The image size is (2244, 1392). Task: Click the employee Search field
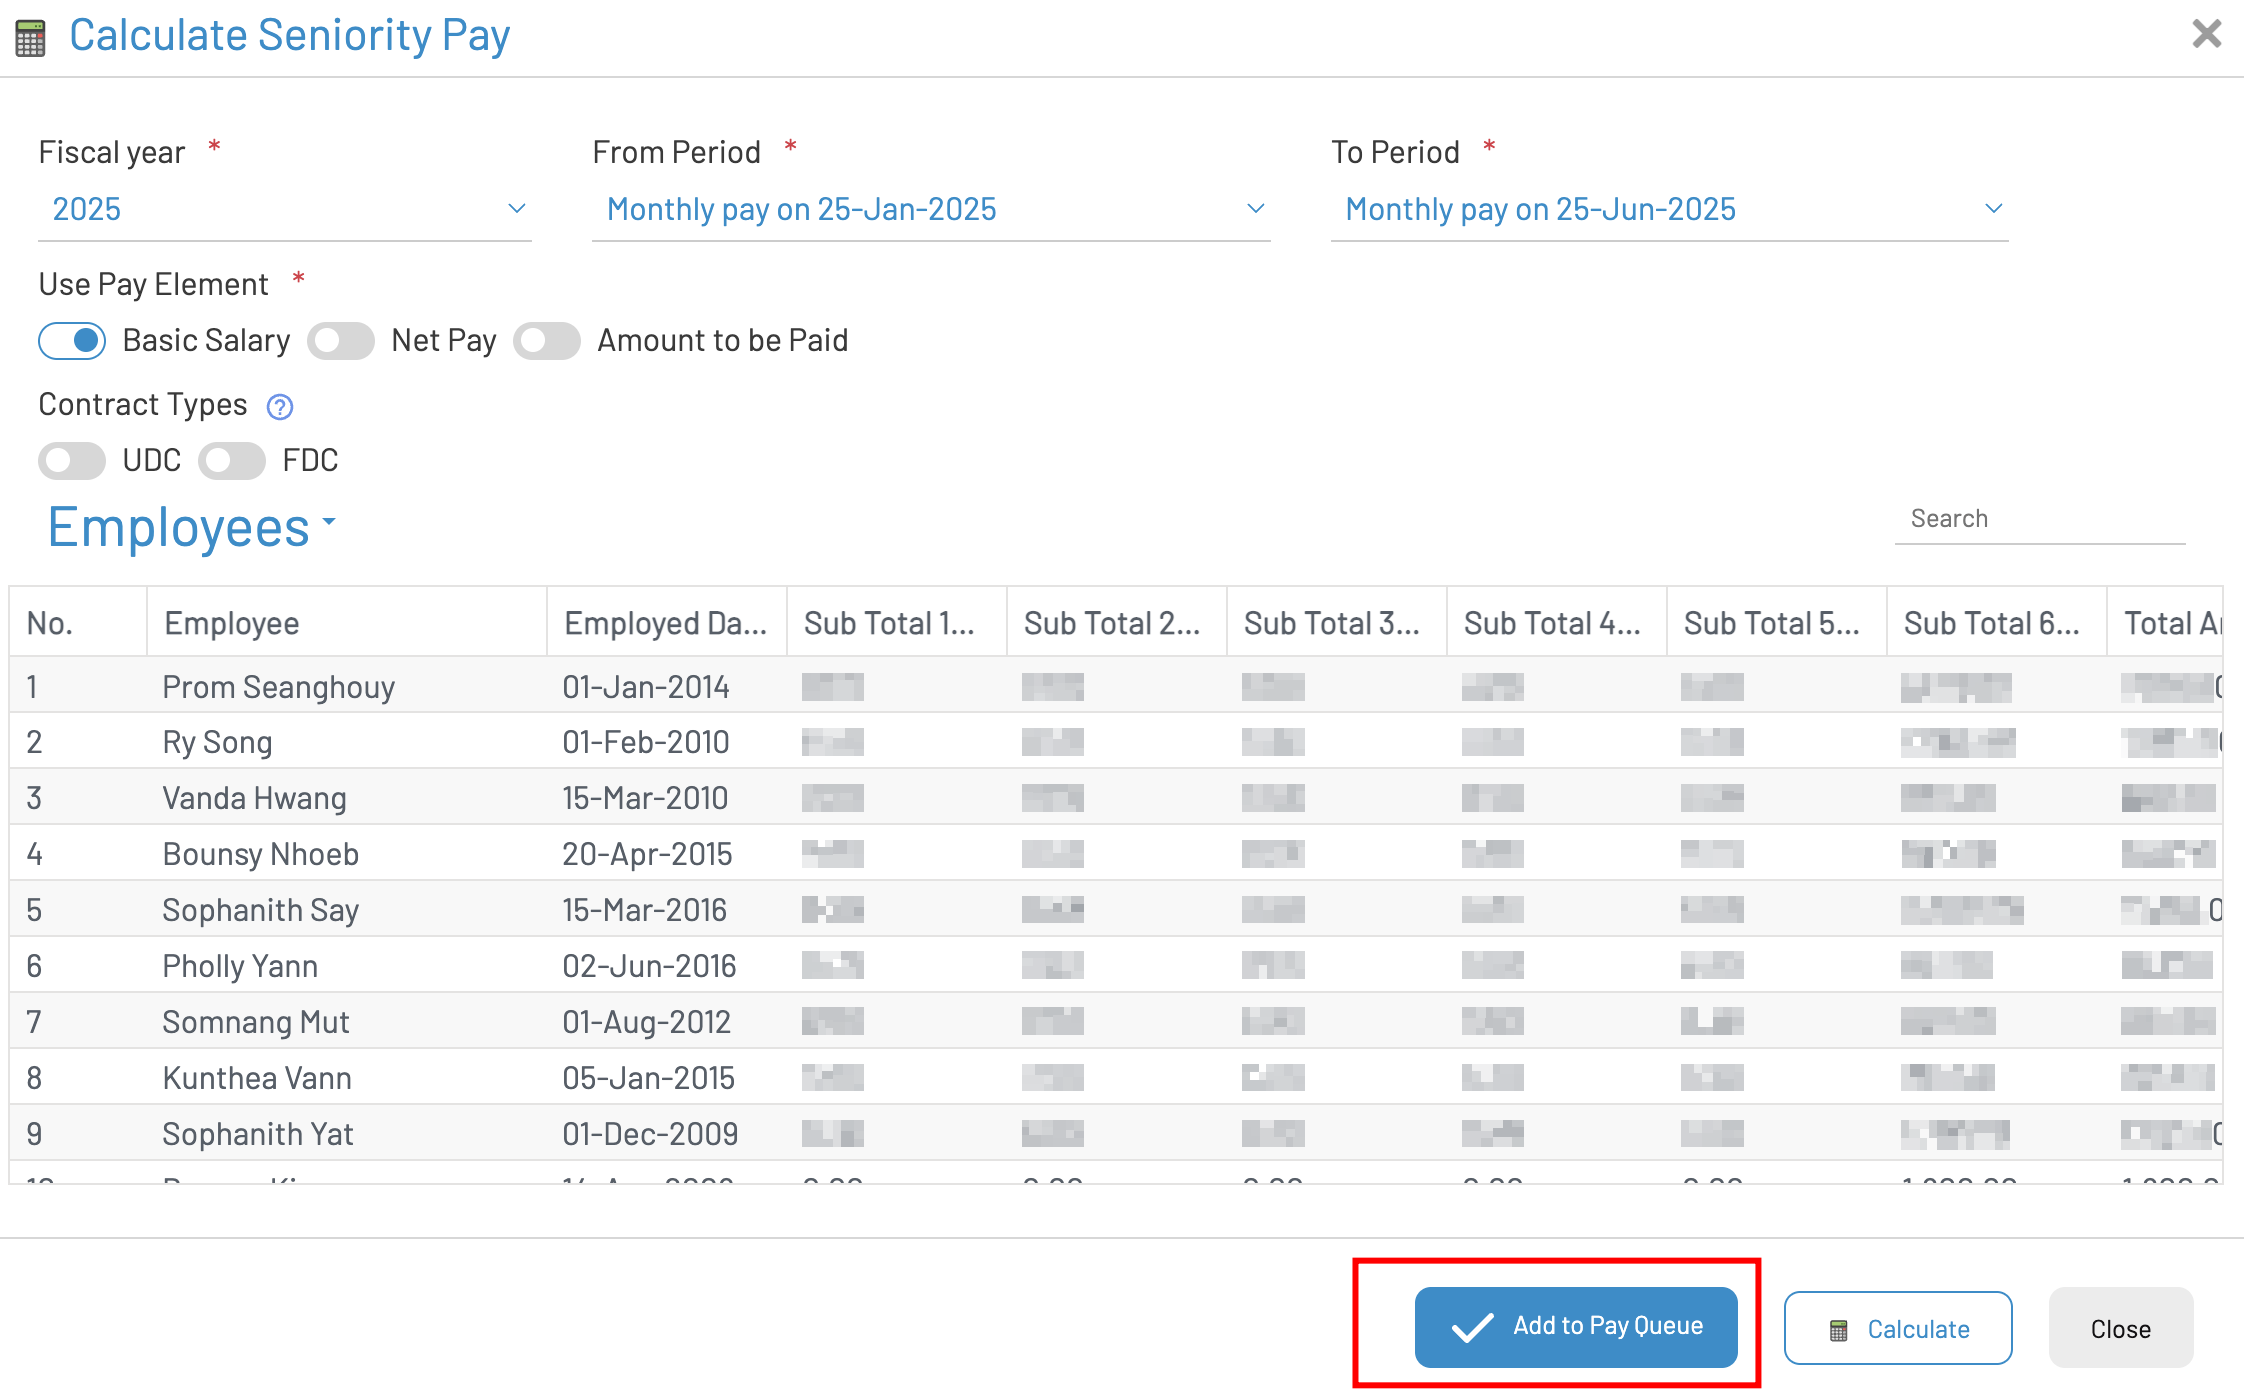[2038, 519]
